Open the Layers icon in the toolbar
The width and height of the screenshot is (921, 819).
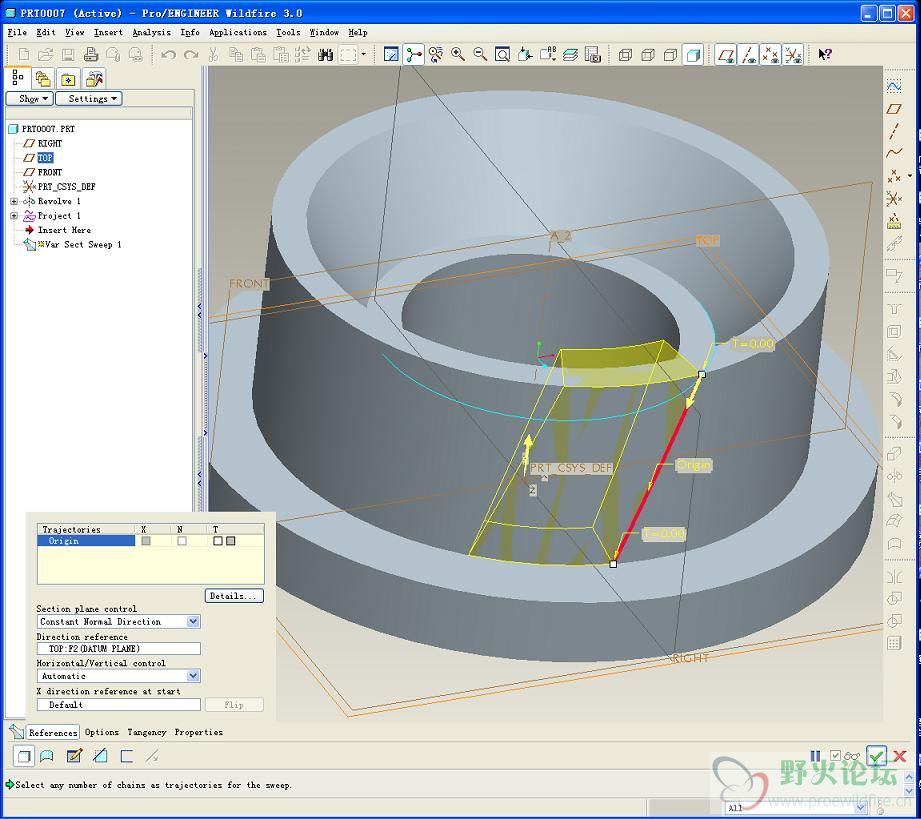pyautogui.click(x=570, y=55)
